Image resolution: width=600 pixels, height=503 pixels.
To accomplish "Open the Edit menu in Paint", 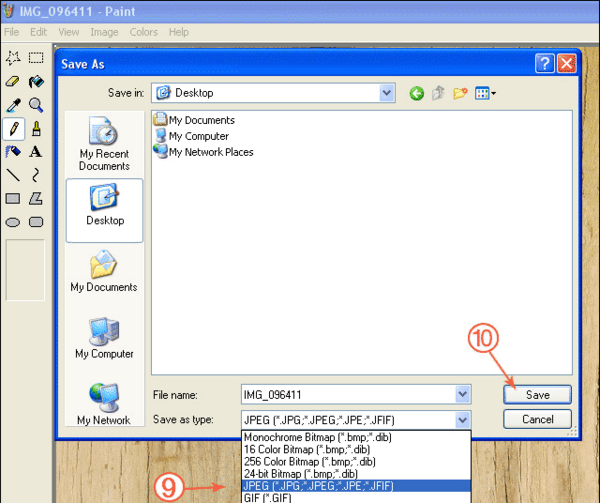I will coord(38,32).
